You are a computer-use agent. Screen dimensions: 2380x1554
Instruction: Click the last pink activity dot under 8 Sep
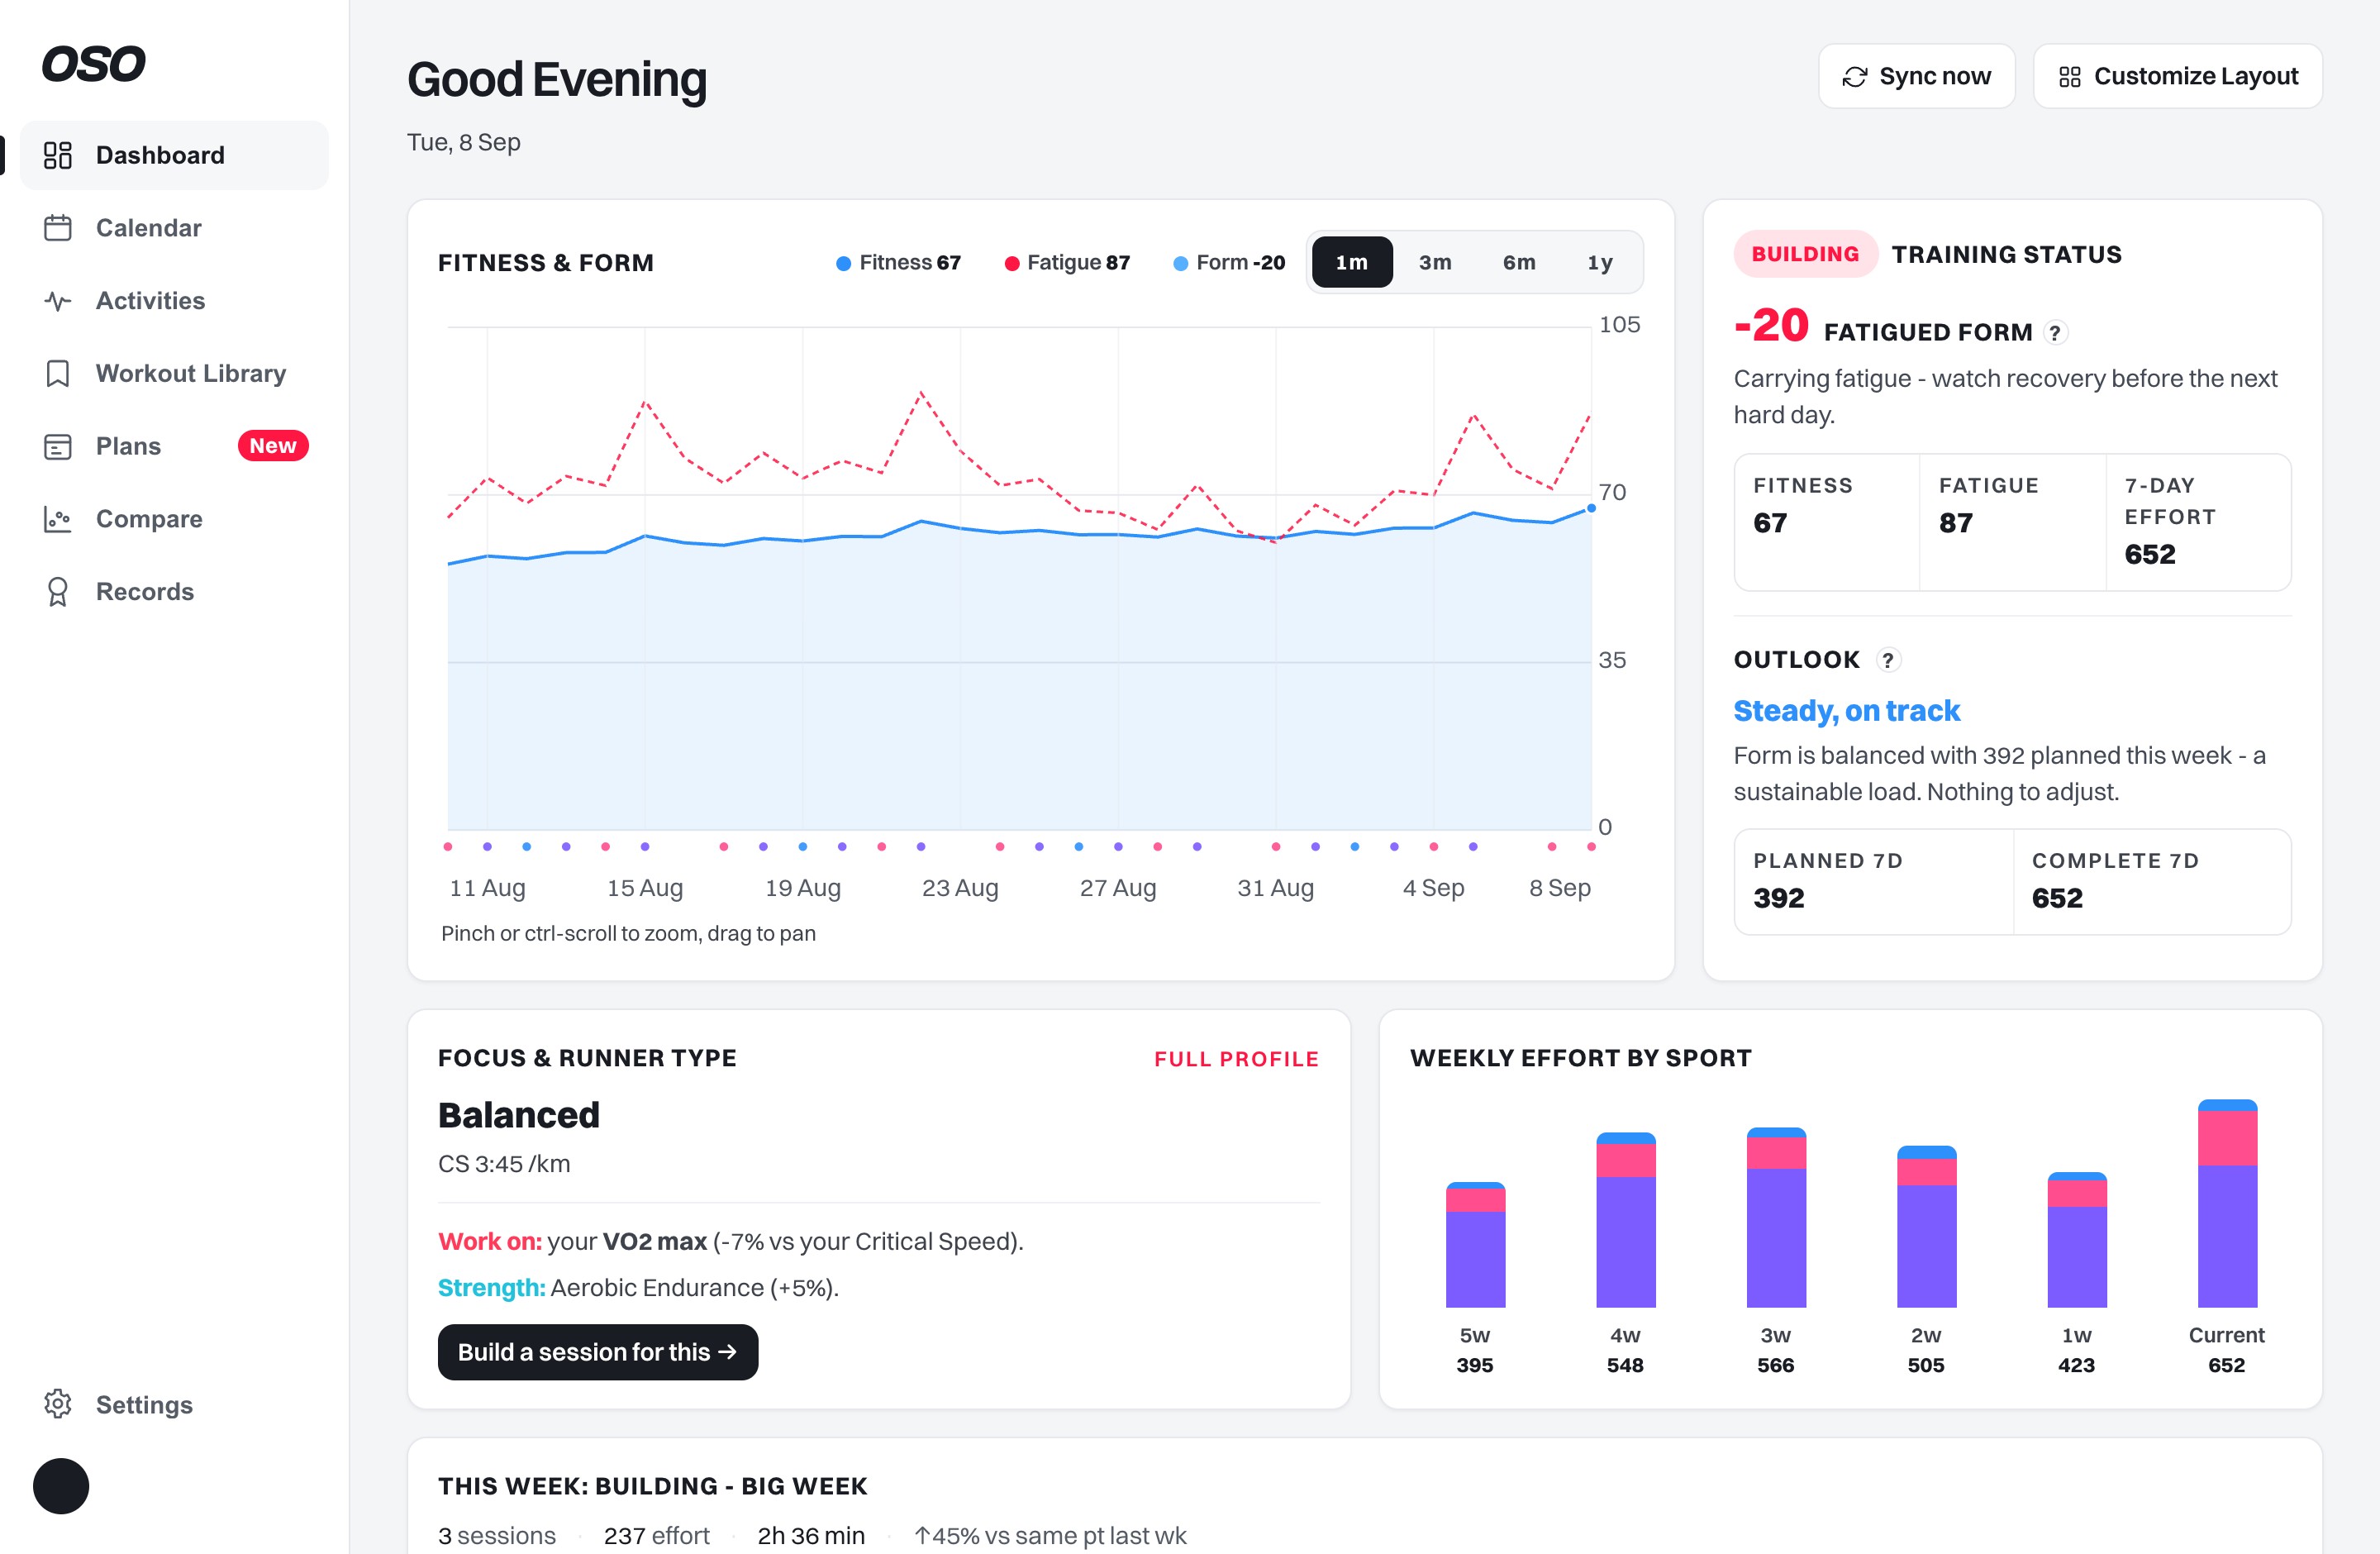pyautogui.click(x=1591, y=847)
